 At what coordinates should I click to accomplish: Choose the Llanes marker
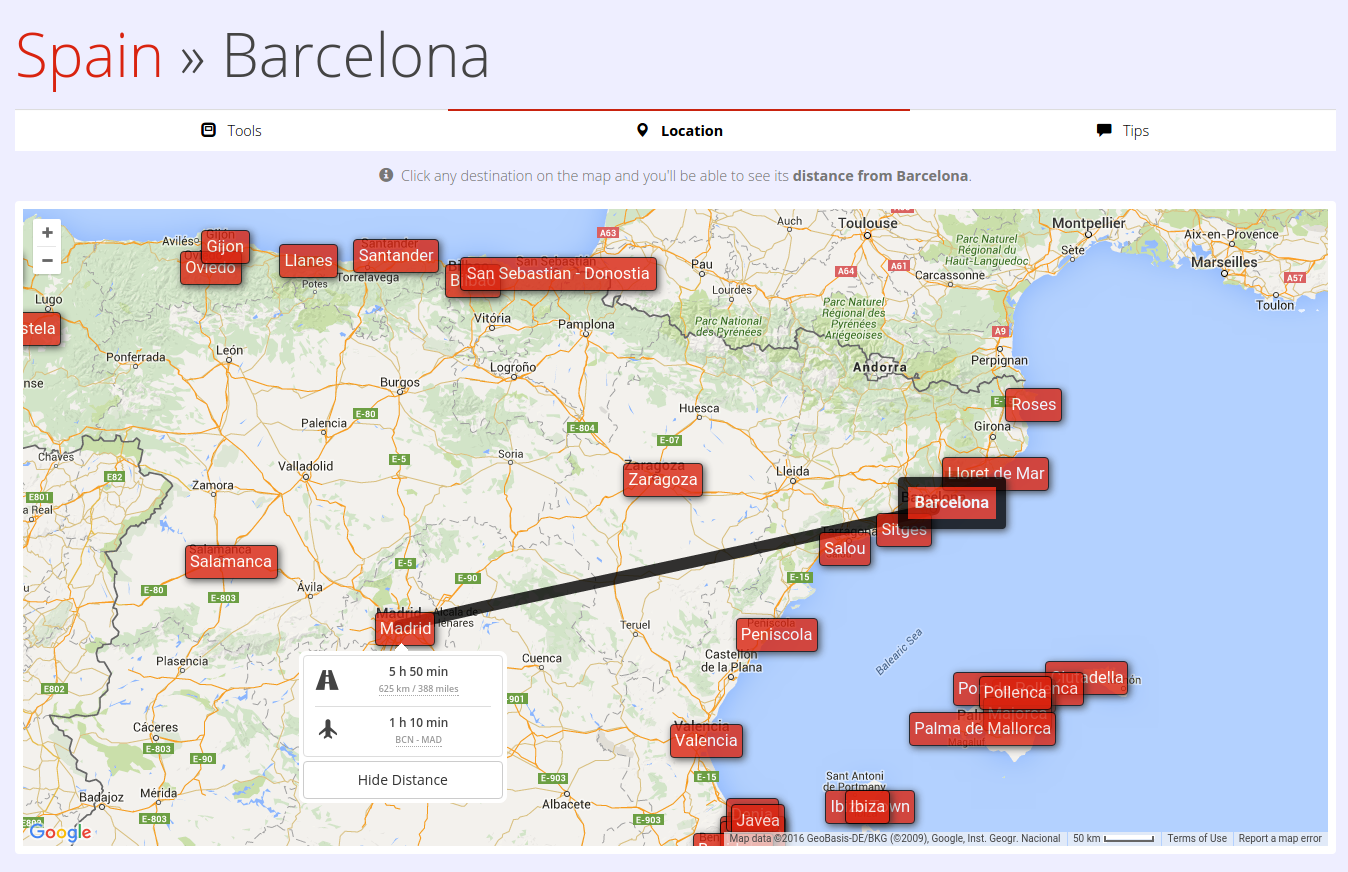tap(308, 261)
